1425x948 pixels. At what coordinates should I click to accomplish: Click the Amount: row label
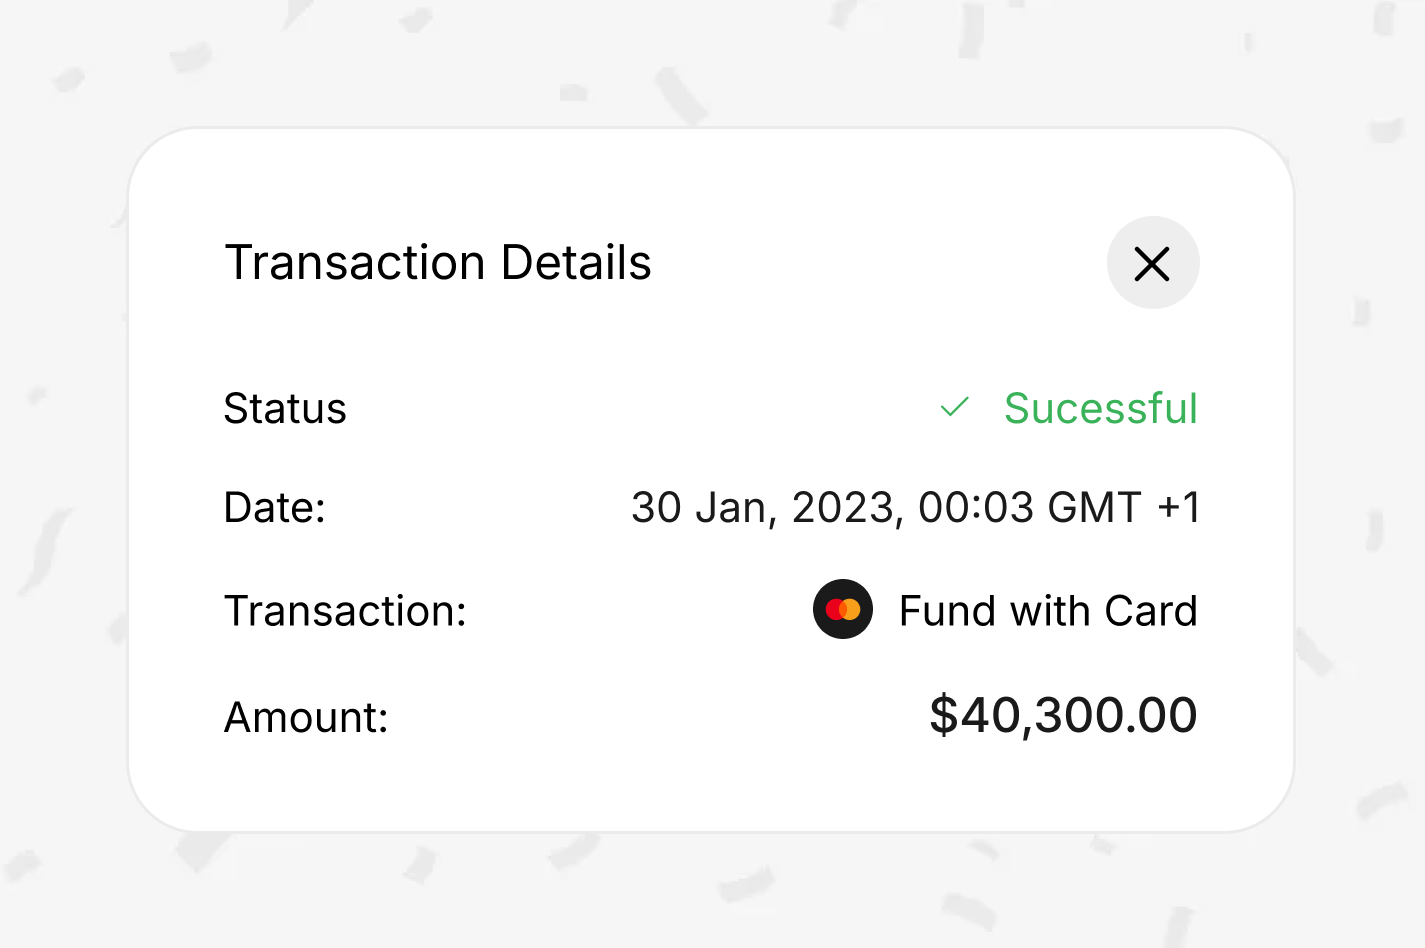(x=306, y=717)
